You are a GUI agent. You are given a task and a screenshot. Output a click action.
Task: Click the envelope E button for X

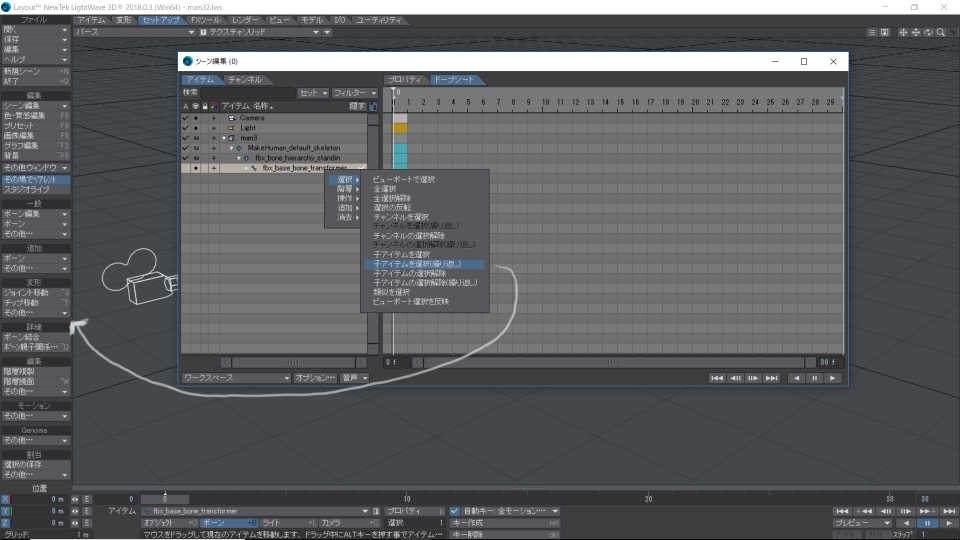pos(87,500)
